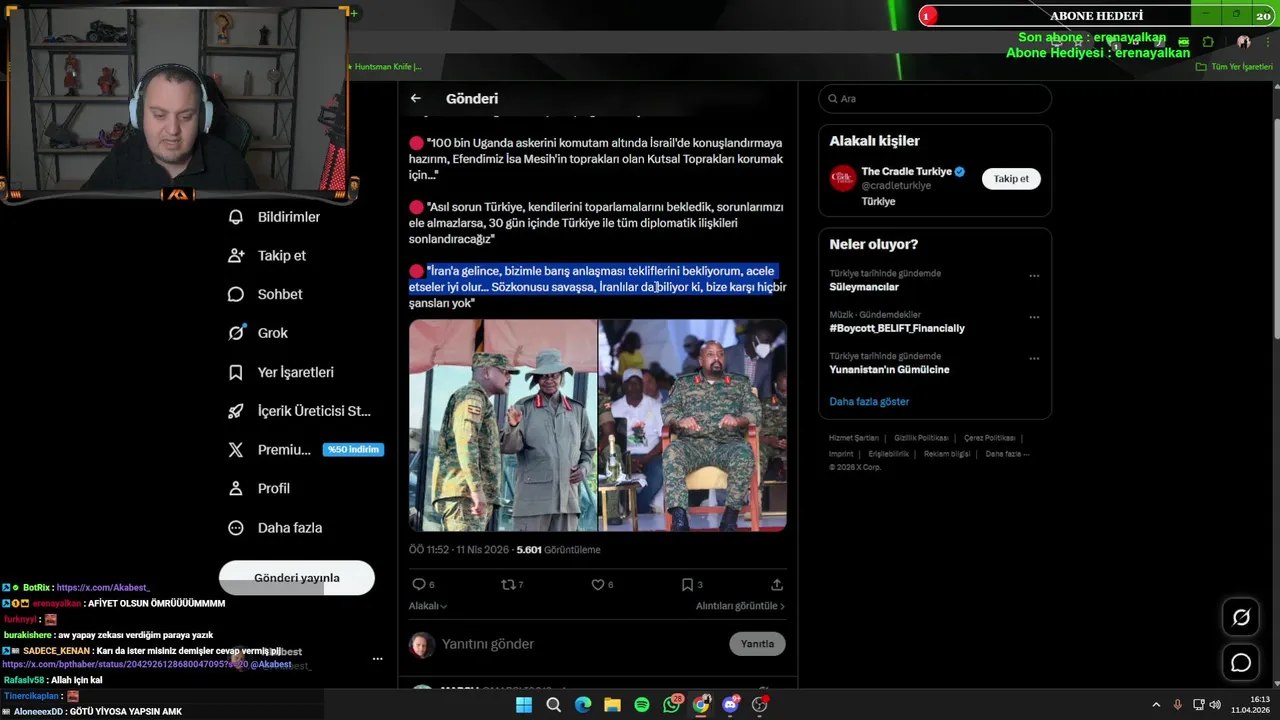The height and width of the screenshot is (720, 1280).
Task: Follow The Cradle Turkiye with Takip et
Action: (x=1011, y=179)
